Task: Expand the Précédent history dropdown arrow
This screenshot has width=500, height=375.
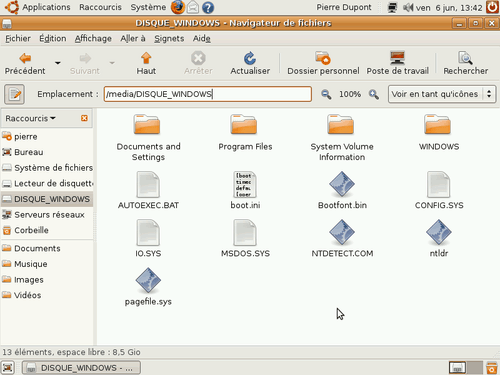Action: (58, 63)
